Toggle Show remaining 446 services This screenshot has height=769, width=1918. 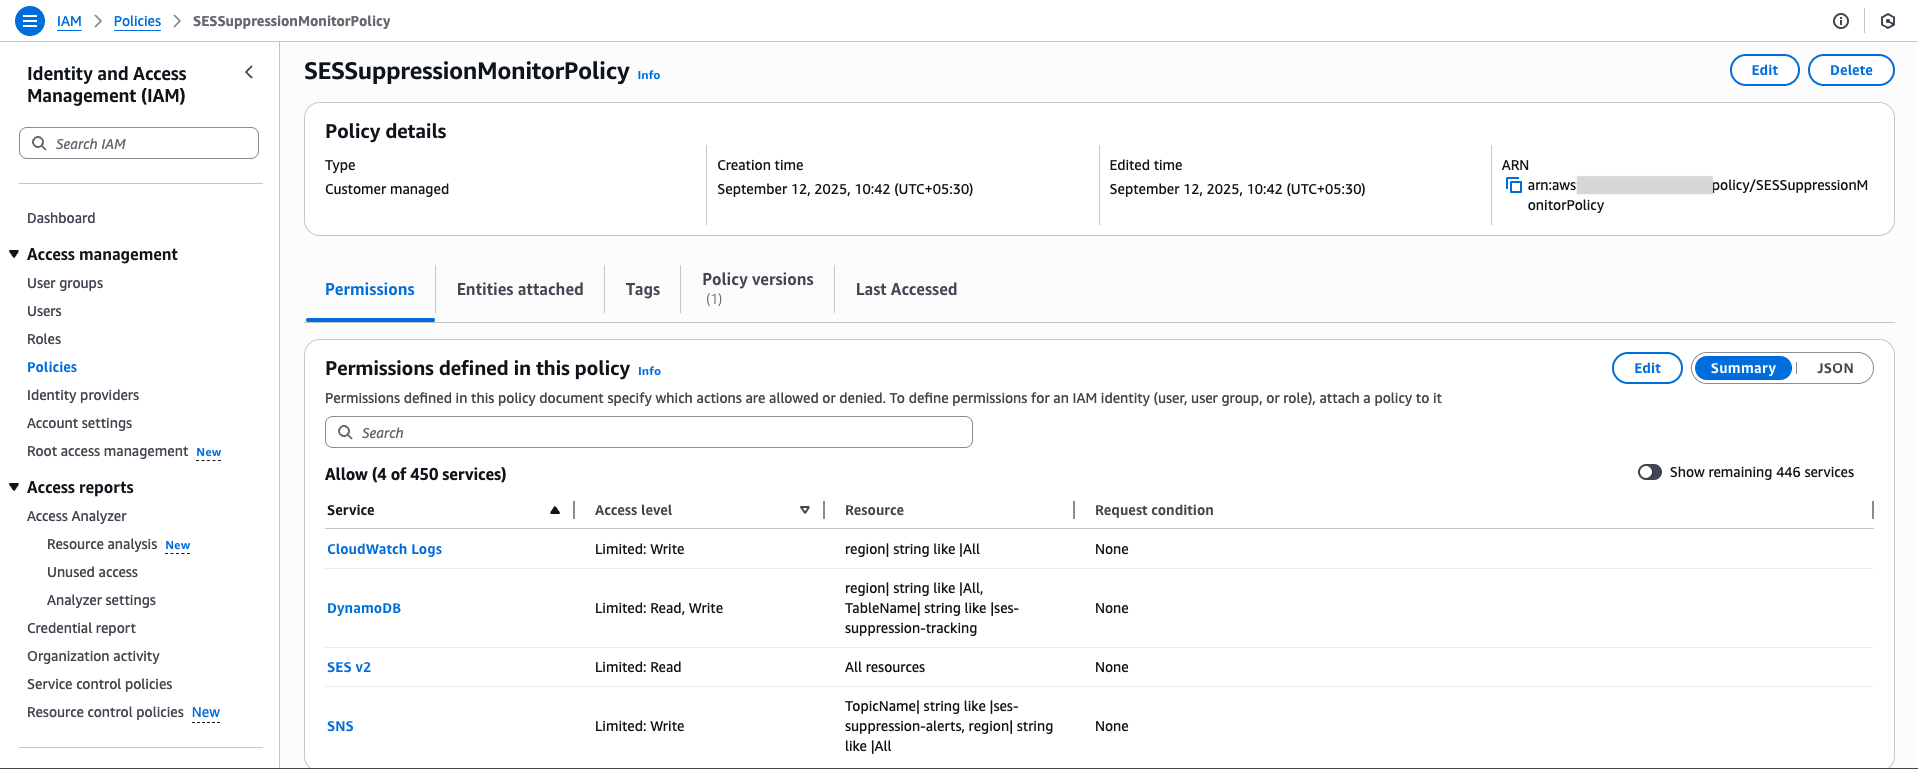point(1649,472)
